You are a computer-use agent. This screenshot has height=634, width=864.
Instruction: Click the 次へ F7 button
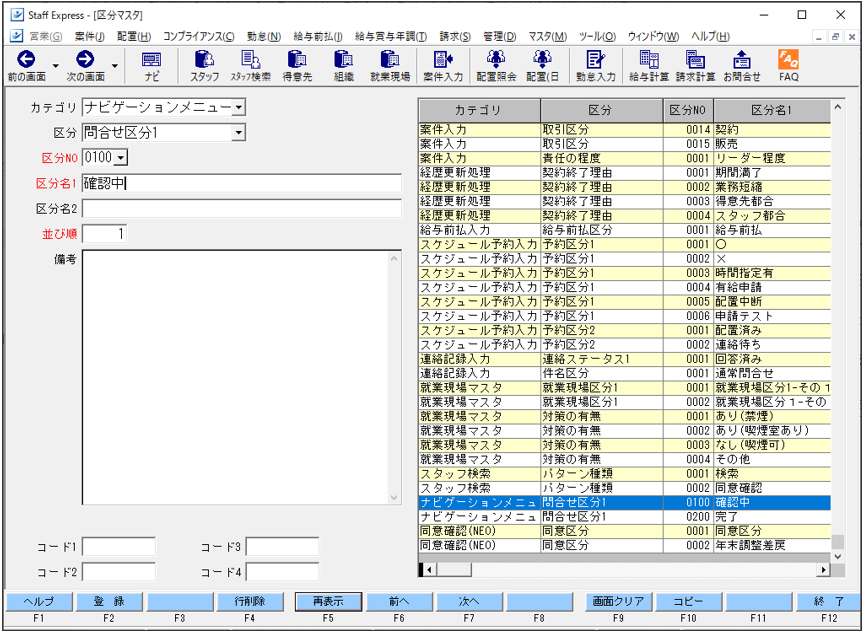[x=469, y=602]
